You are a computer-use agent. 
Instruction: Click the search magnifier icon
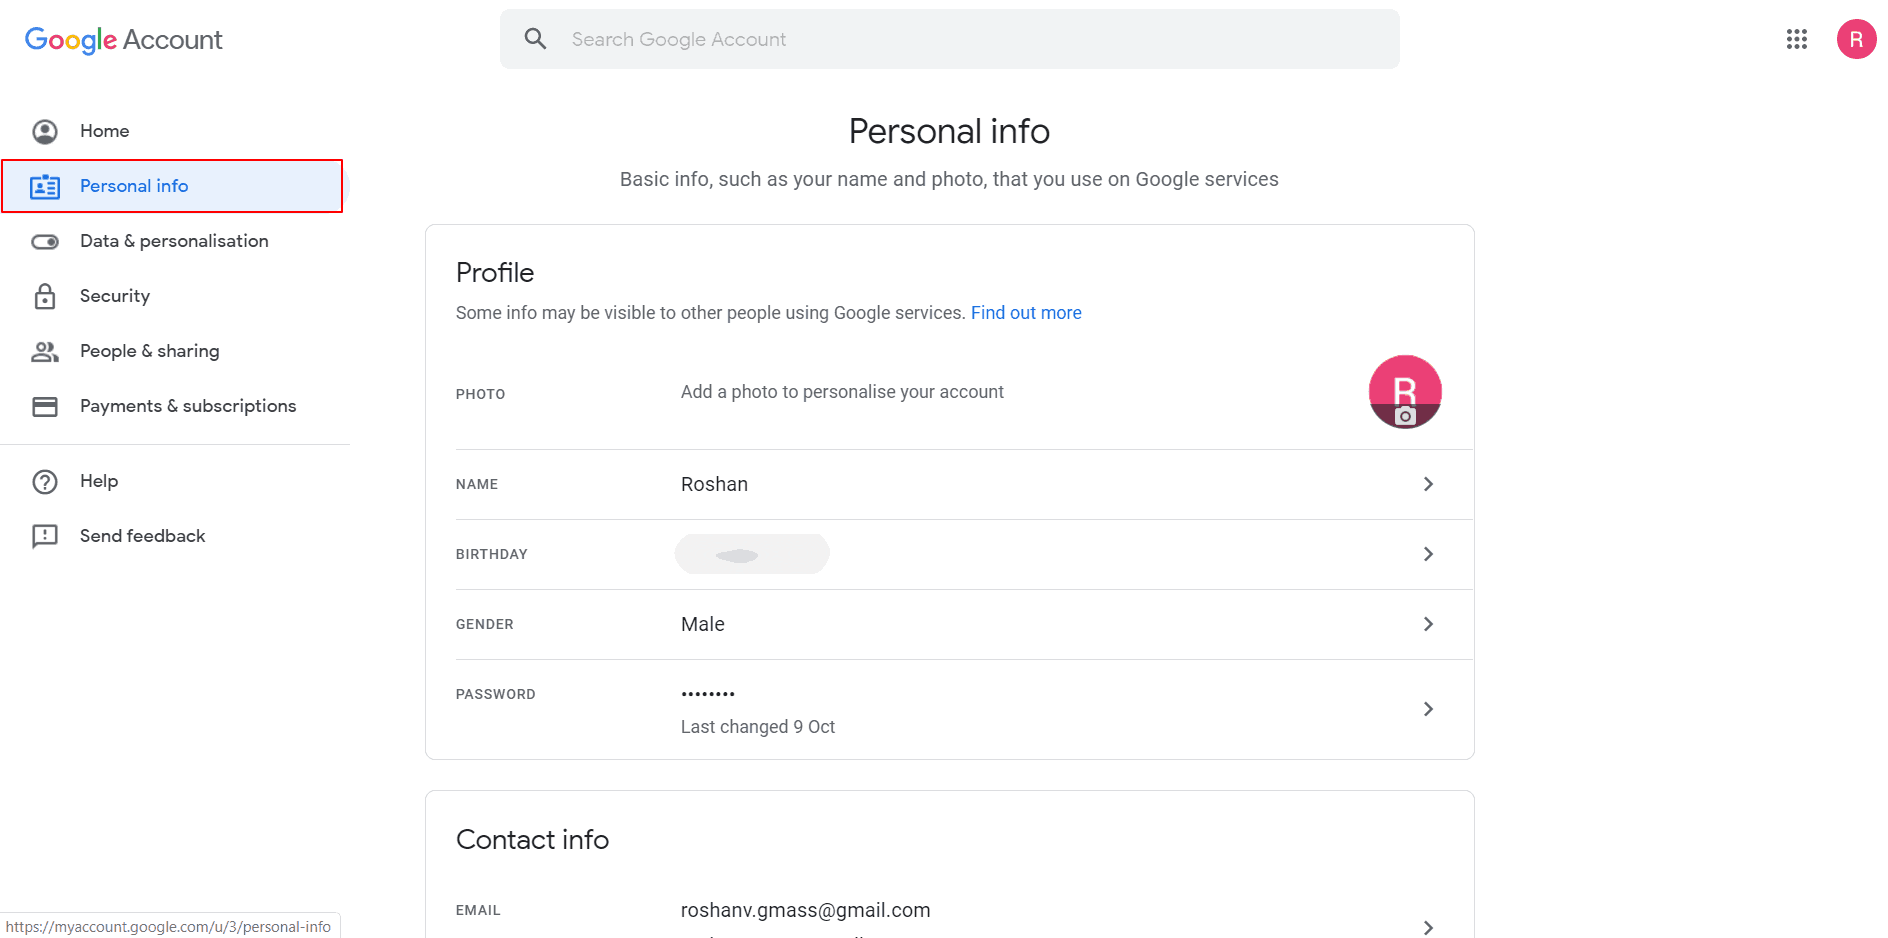(536, 39)
